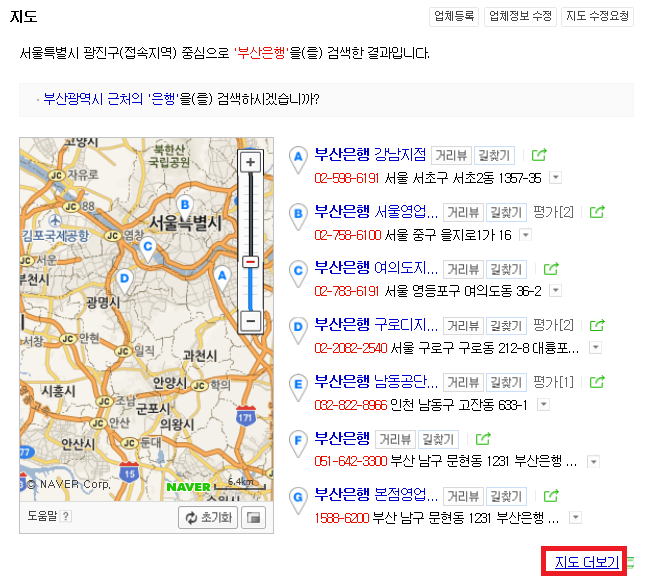Expand address dropdown for 서초2동 1357-35

(x=556, y=178)
